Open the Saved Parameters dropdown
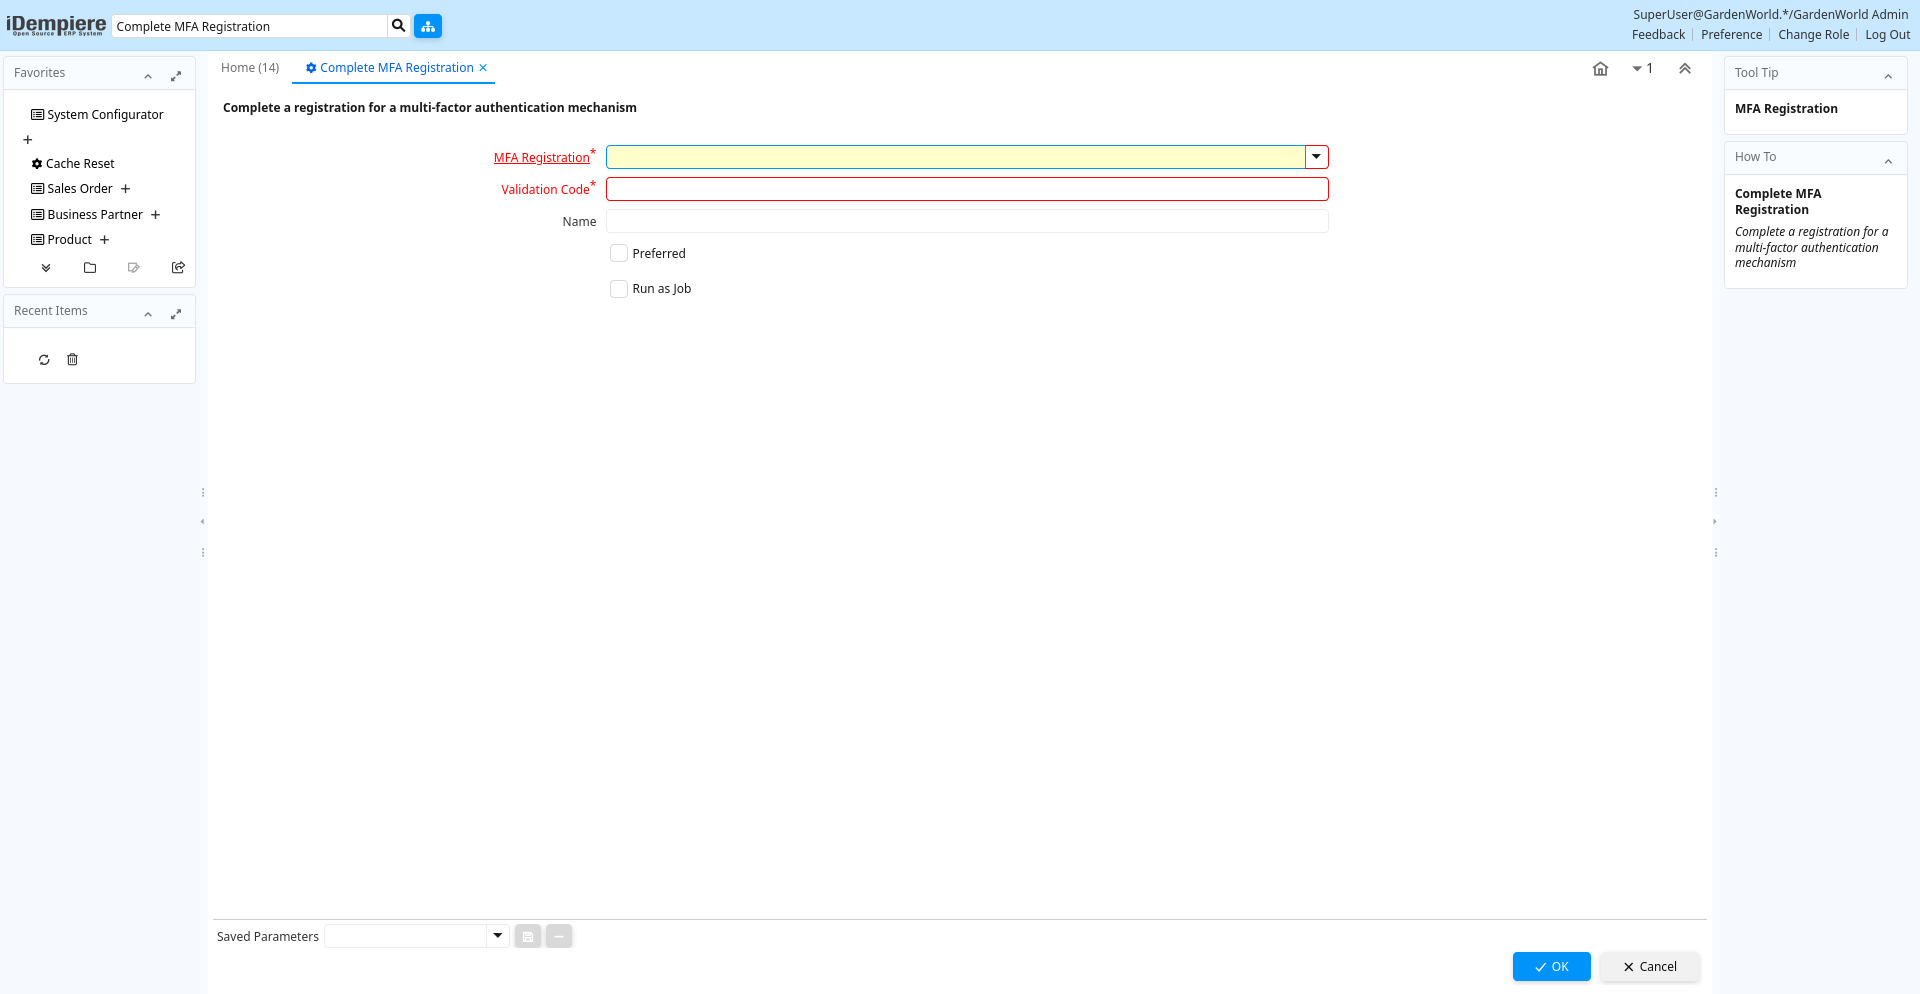Image resolution: width=1920 pixels, height=994 pixels. [x=497, y=936]
